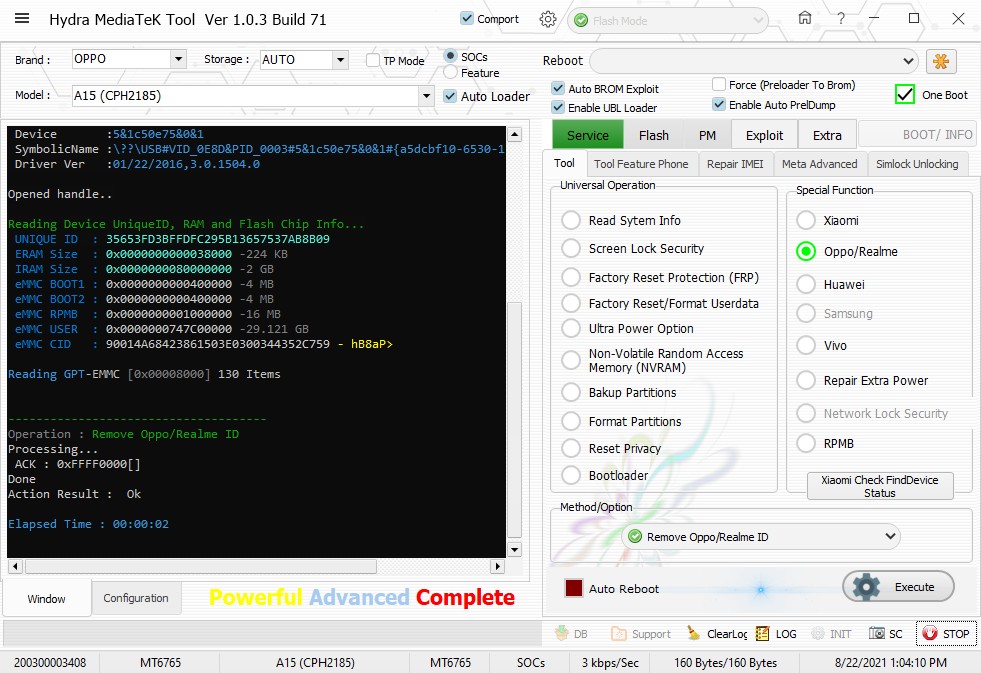981x673 pixels.
Task: Open the BOOT/ INFO tab
Action: pos(917,135)
